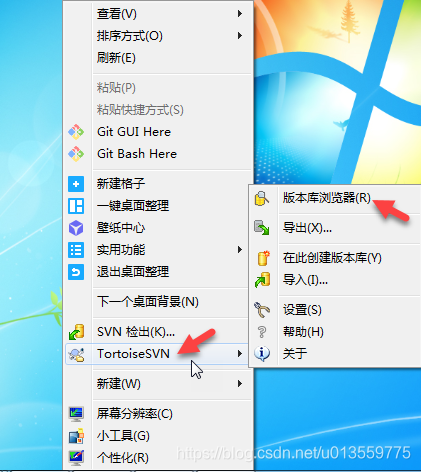Click the list icon for 实用功能

coord(76,250)
